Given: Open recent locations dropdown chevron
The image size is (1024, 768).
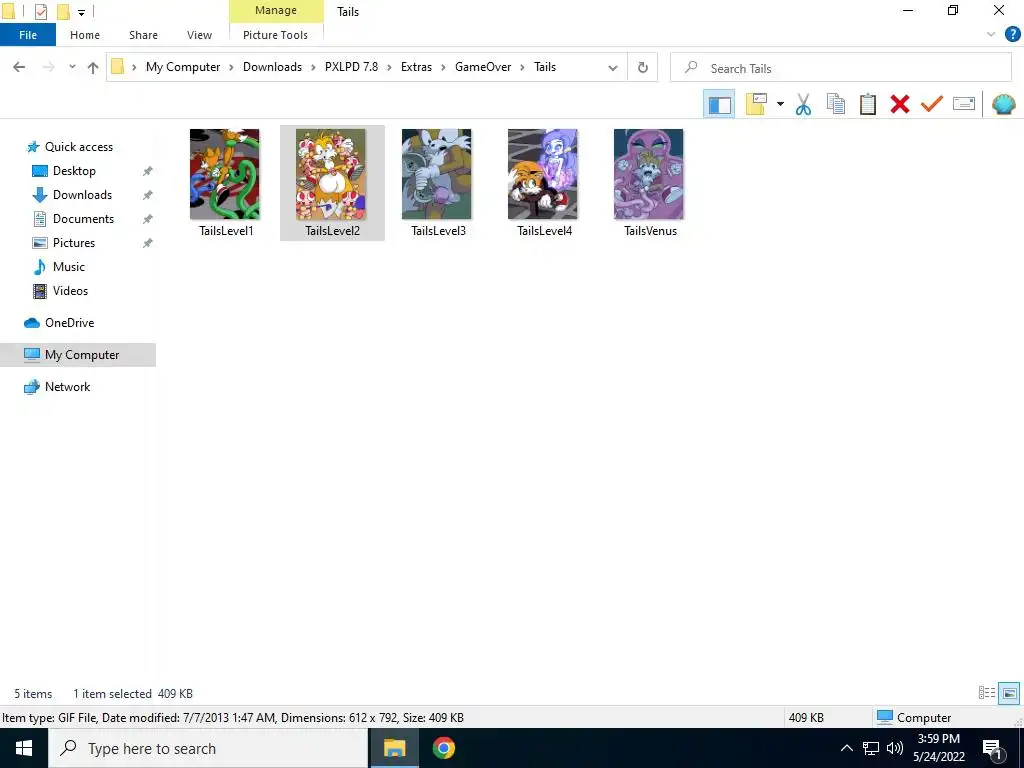Looking at the screenshot, I should (72, 67).
